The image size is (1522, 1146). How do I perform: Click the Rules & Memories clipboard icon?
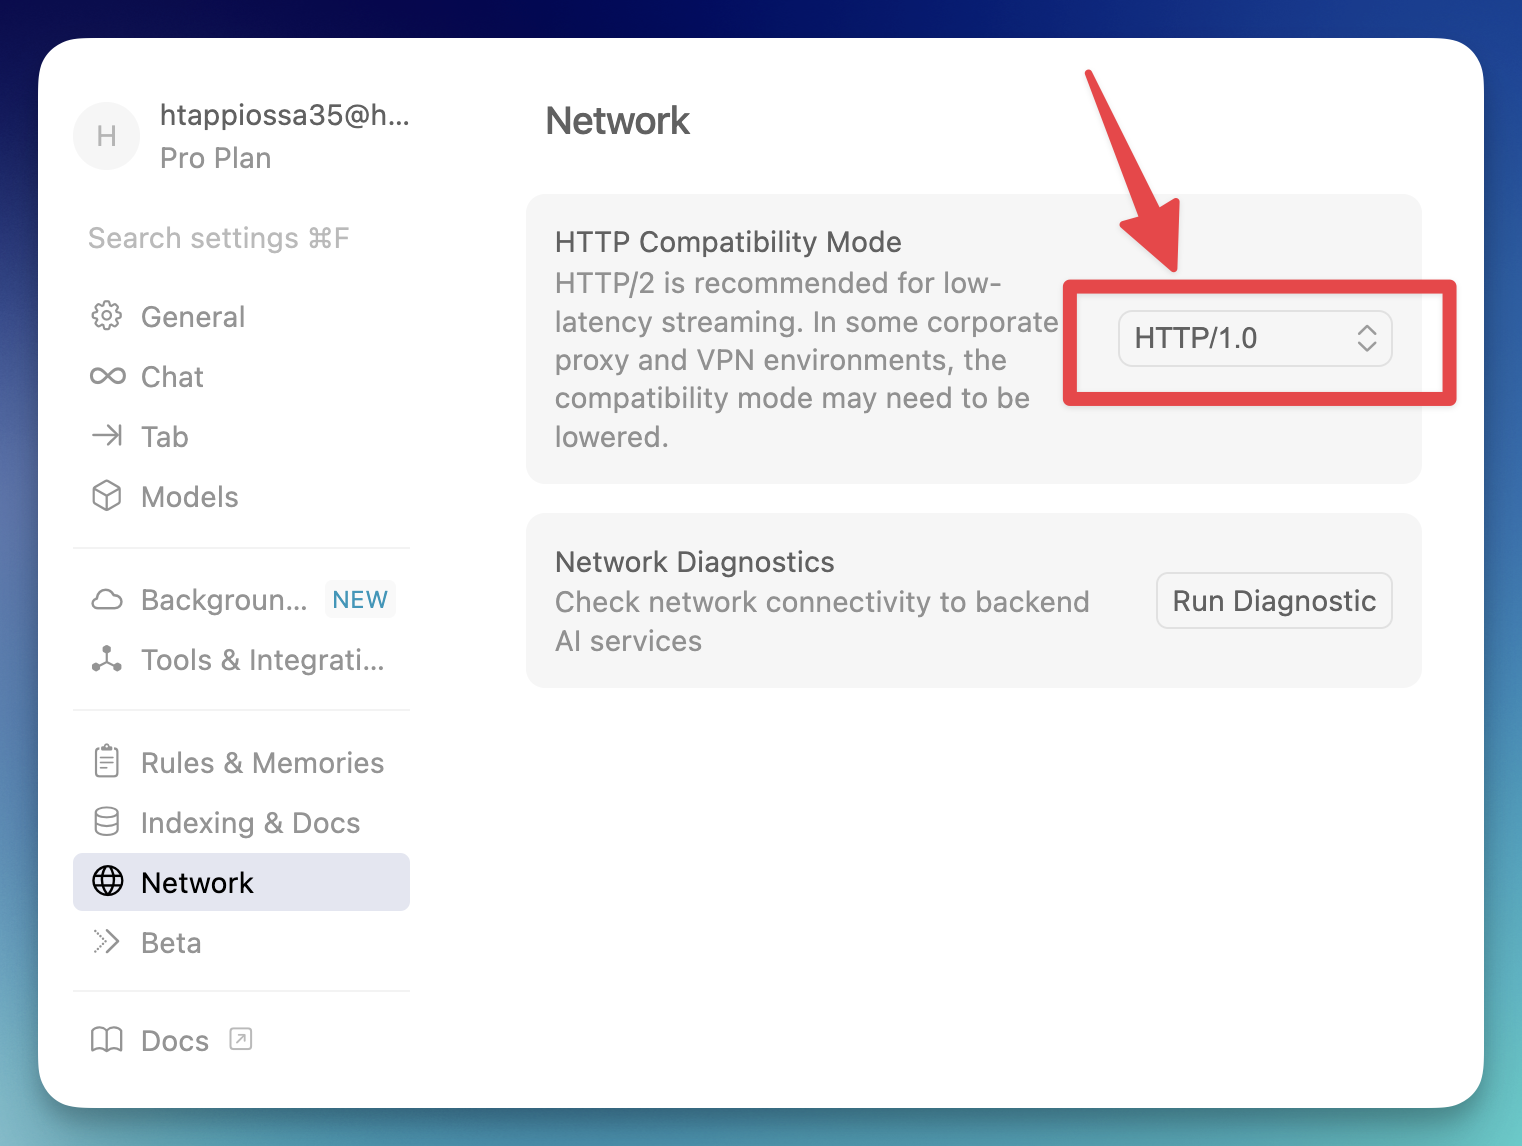(x=107, y=761)
